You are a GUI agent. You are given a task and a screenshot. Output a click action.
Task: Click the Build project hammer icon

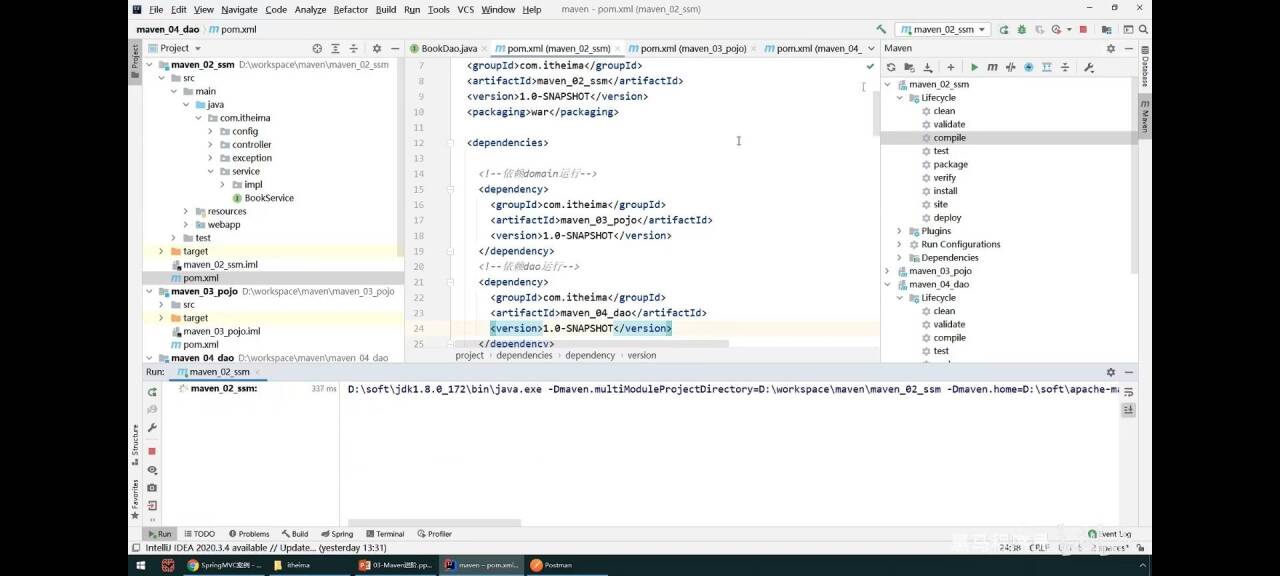pos(881,29)
